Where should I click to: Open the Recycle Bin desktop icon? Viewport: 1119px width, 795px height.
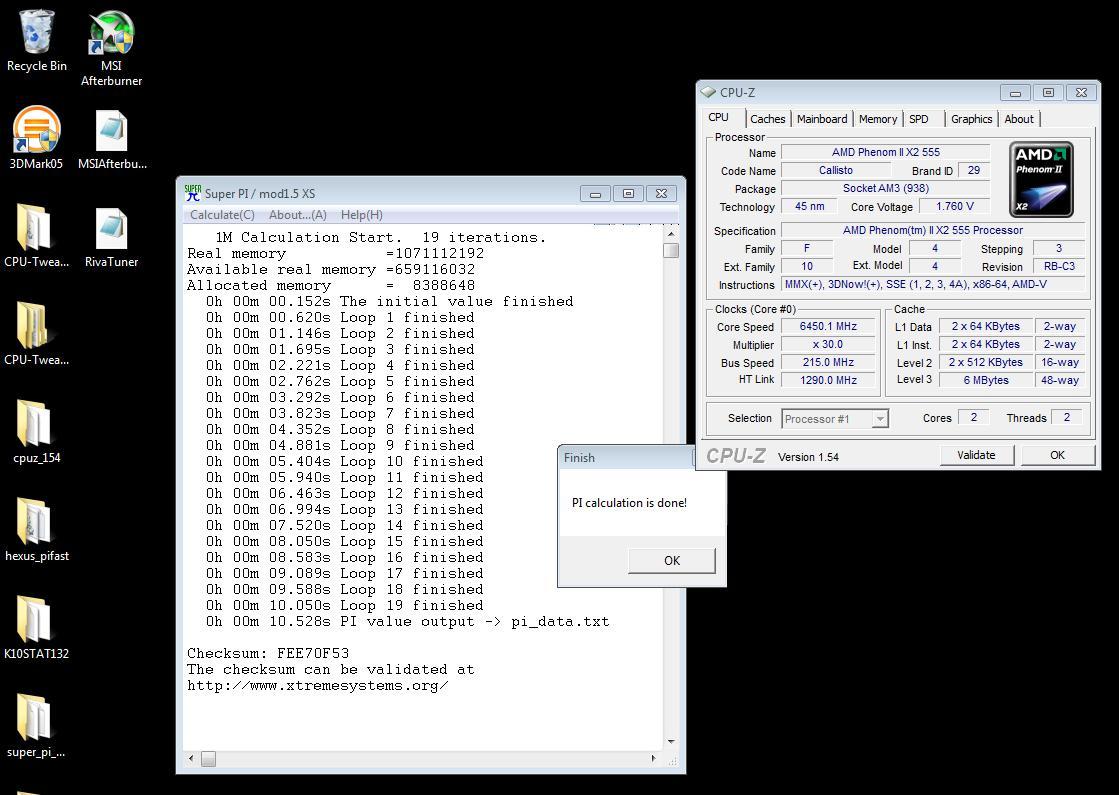(36, 41)
